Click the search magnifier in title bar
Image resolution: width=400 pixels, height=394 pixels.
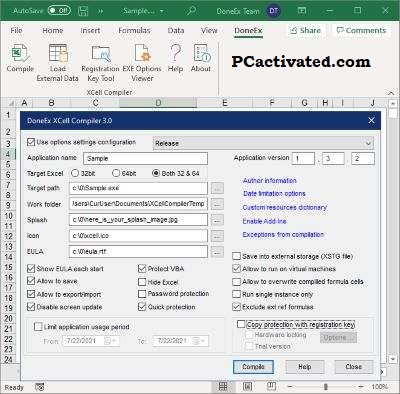pos(191,11)
